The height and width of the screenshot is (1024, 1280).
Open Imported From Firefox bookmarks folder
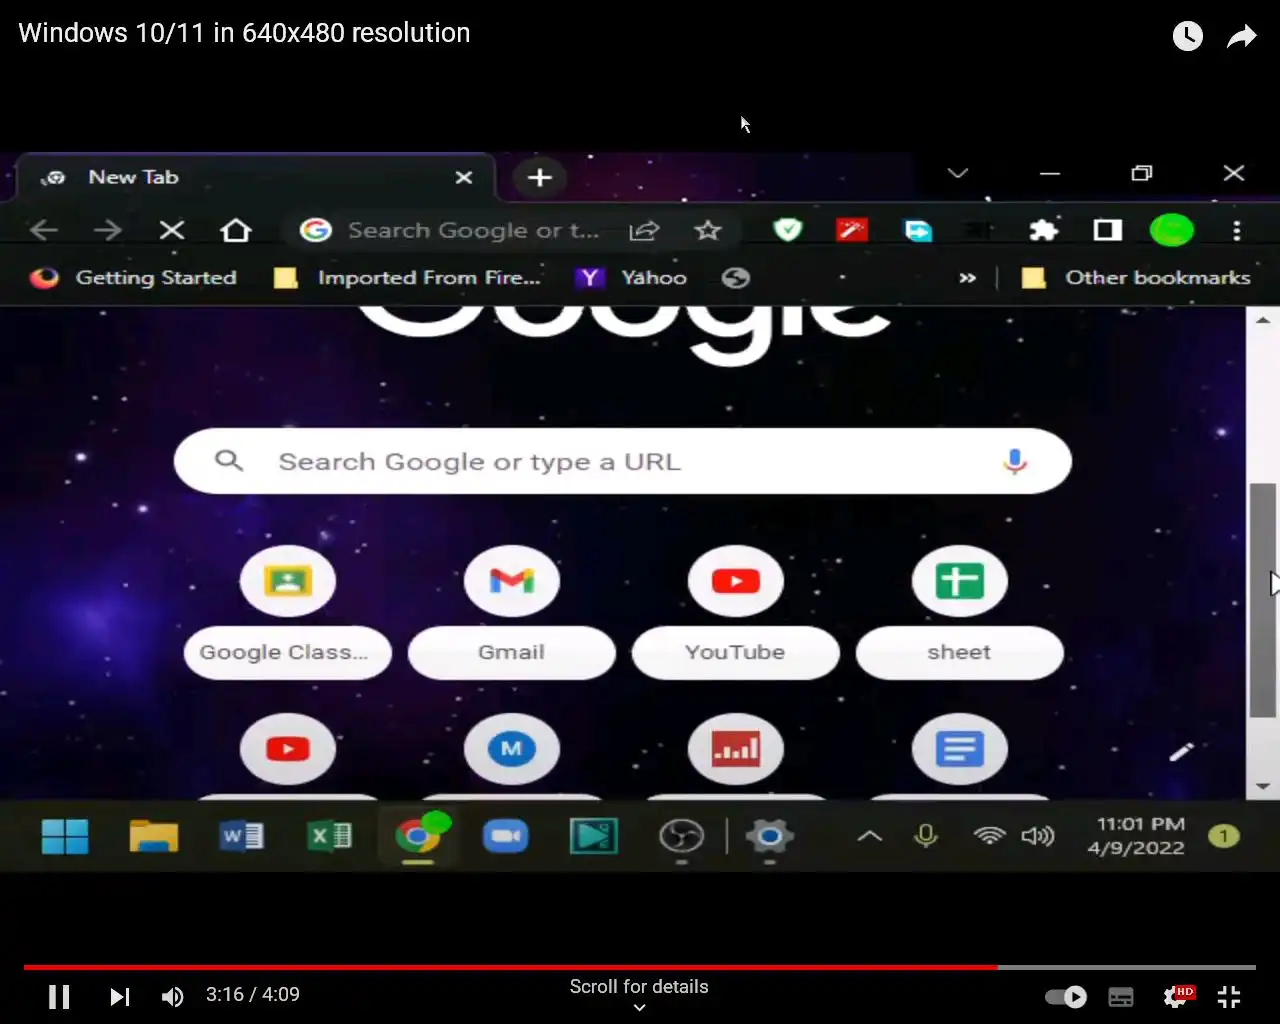pyautogui.click(x=408, y=278)
